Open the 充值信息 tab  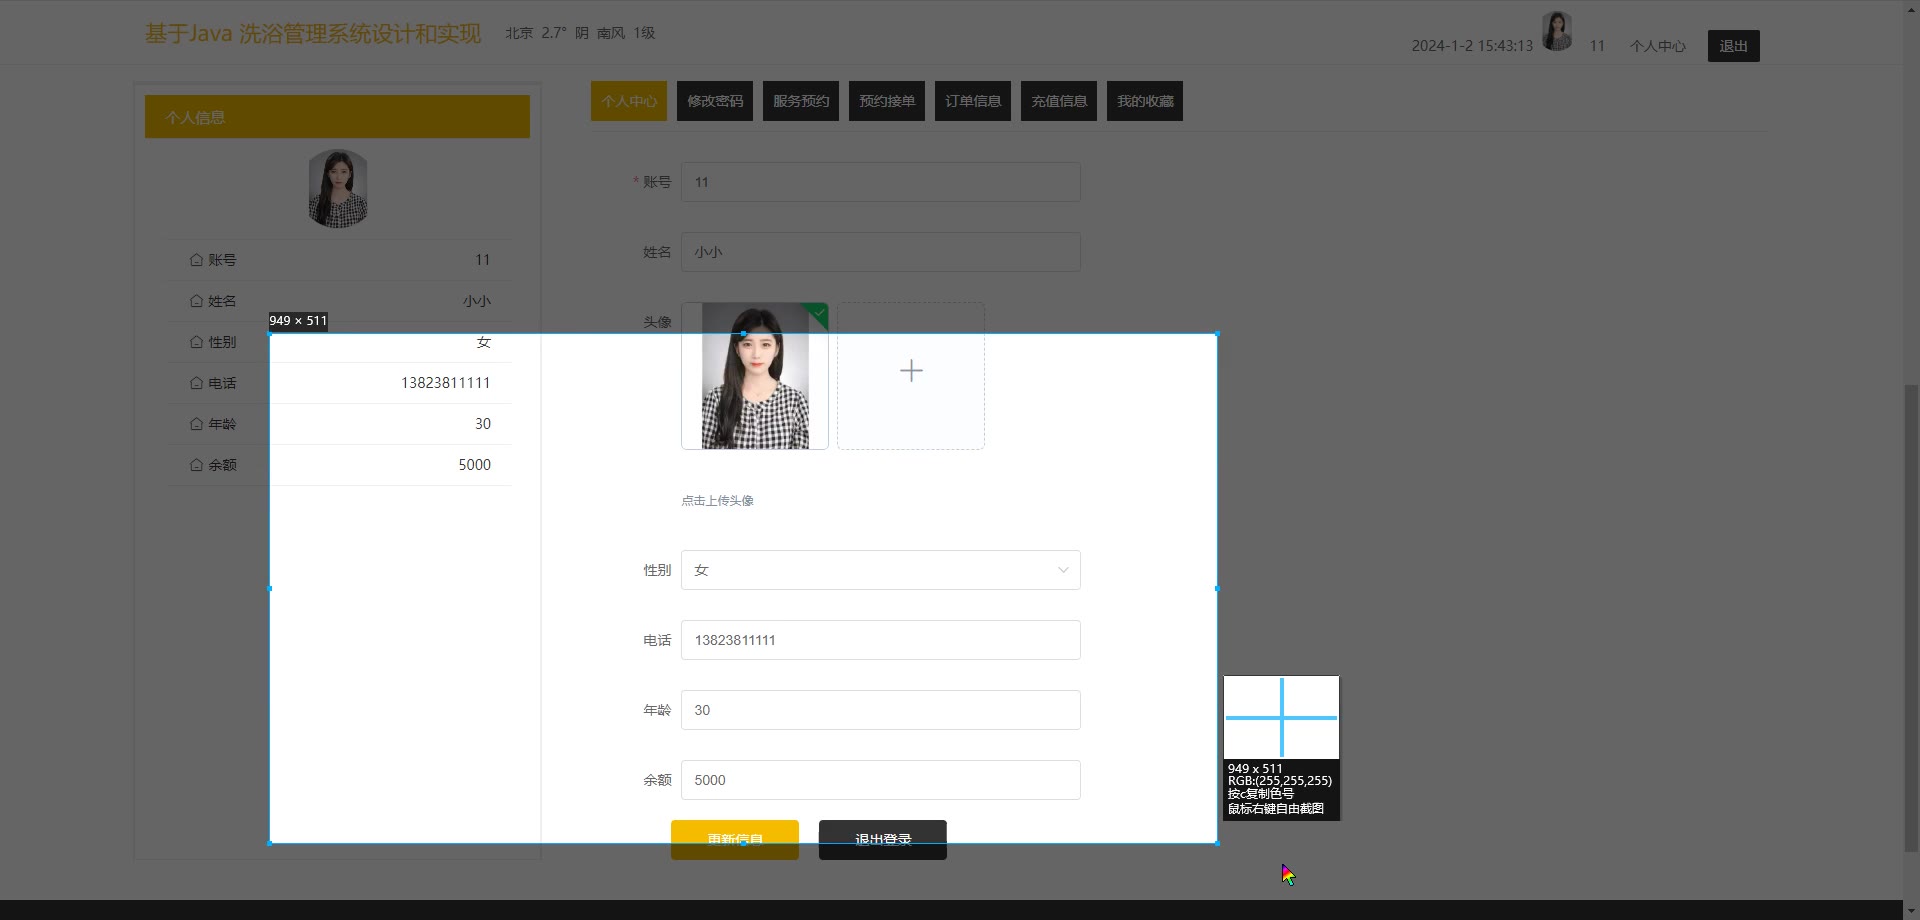pyautogui.click(x=1058, y=101)
